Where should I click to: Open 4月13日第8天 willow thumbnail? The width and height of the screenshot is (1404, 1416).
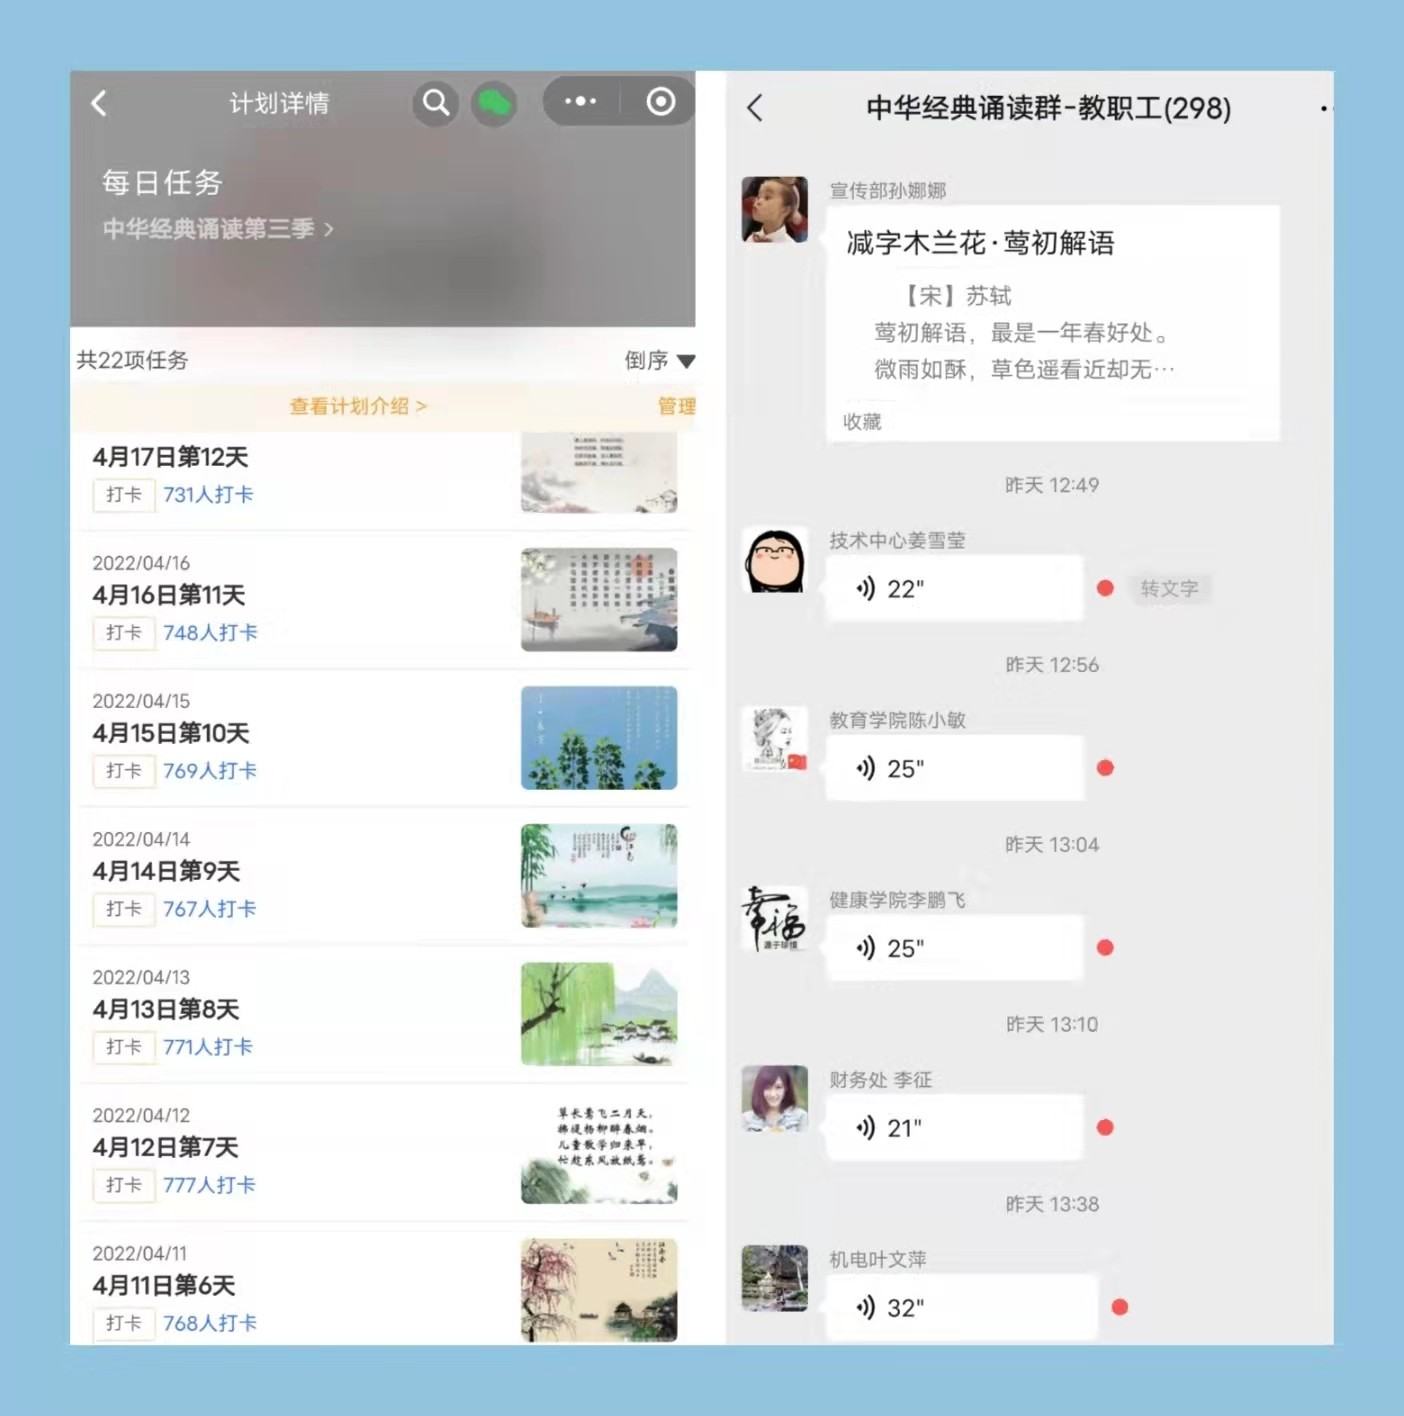coord(598,1014)
